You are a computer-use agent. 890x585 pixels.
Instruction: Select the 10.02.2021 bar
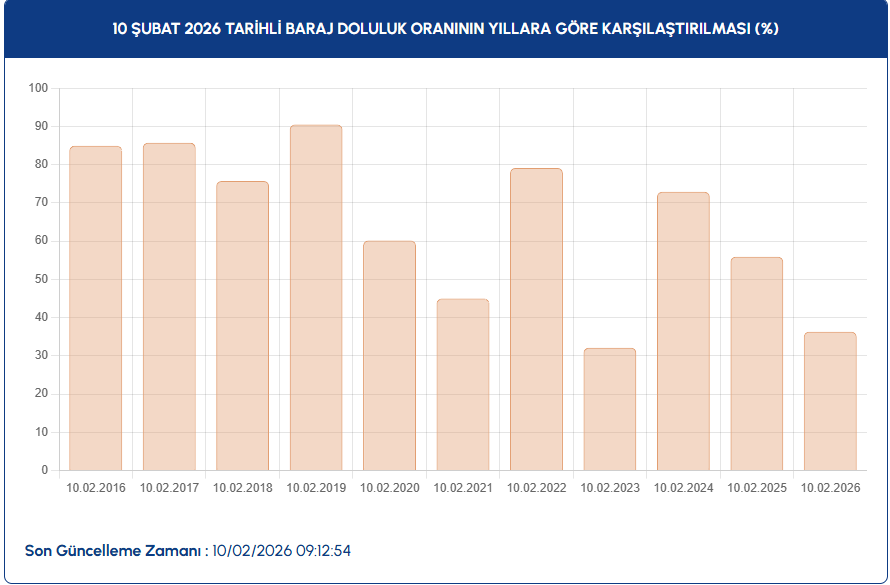click(x=463, y=384)
